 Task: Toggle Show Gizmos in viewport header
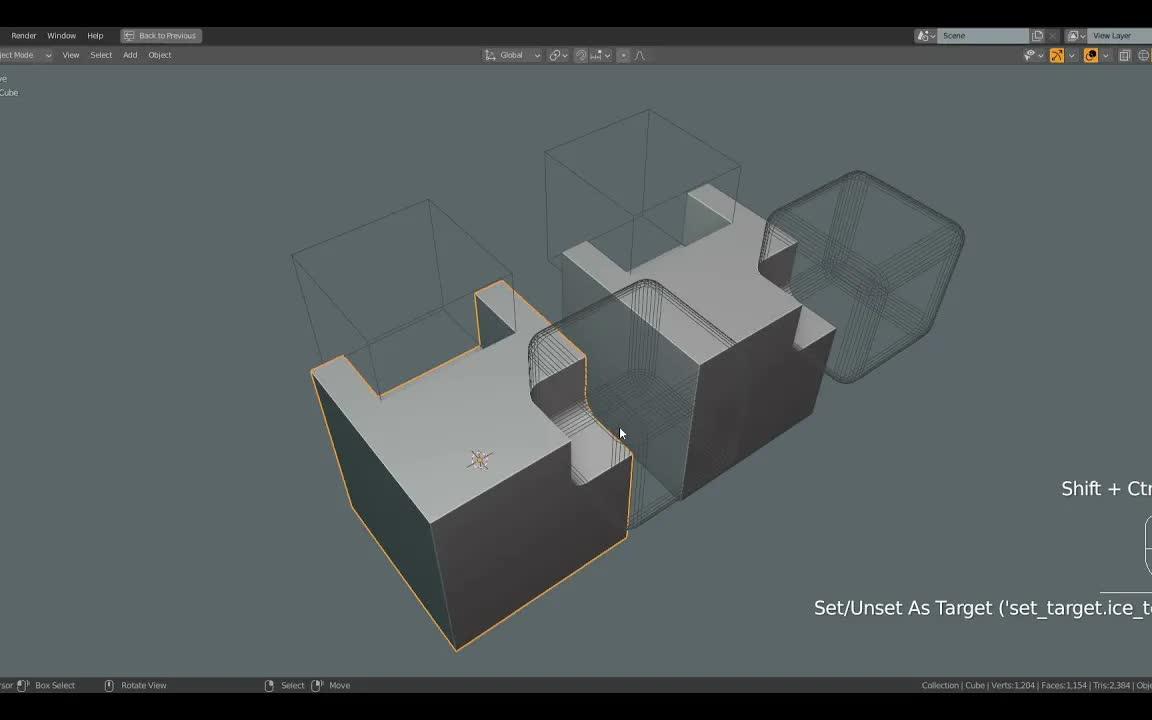point(1057,55)
